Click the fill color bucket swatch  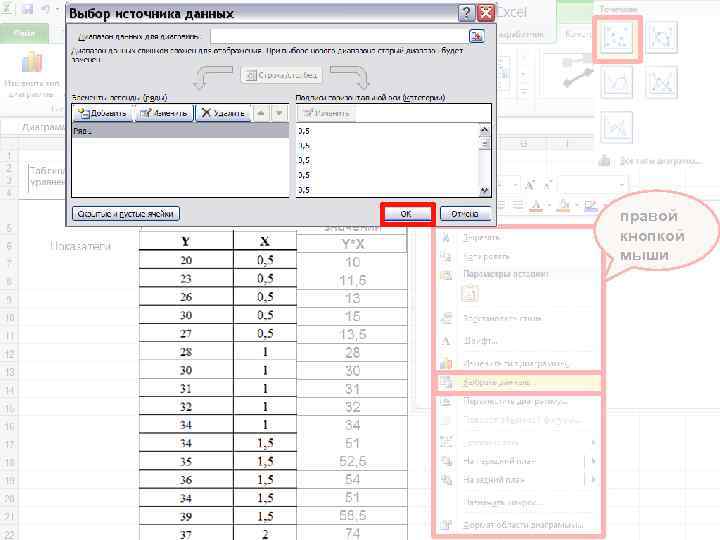(564, 205)
